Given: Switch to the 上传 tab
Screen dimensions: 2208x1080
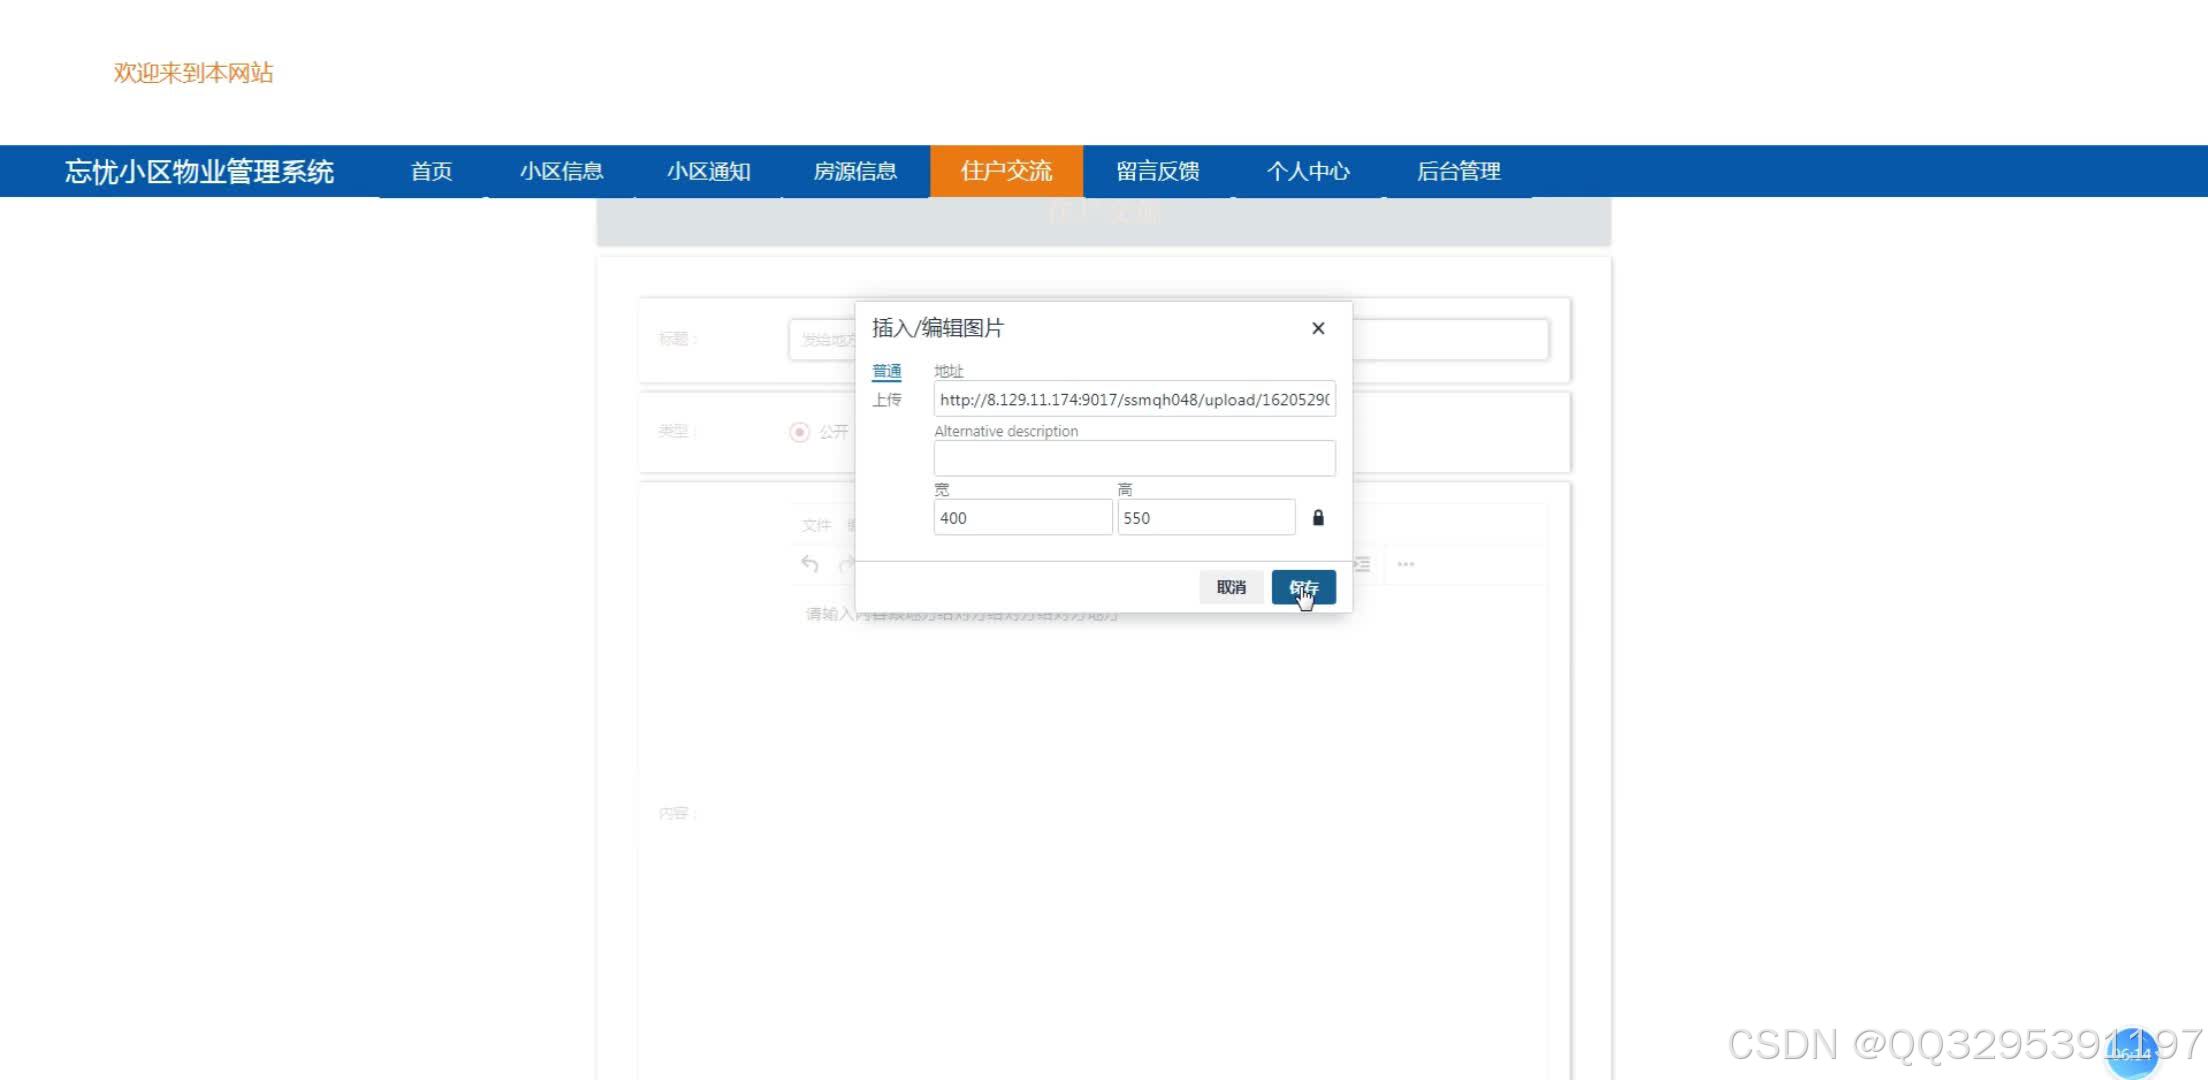Looking at the screenshot, I should point(887,399).
